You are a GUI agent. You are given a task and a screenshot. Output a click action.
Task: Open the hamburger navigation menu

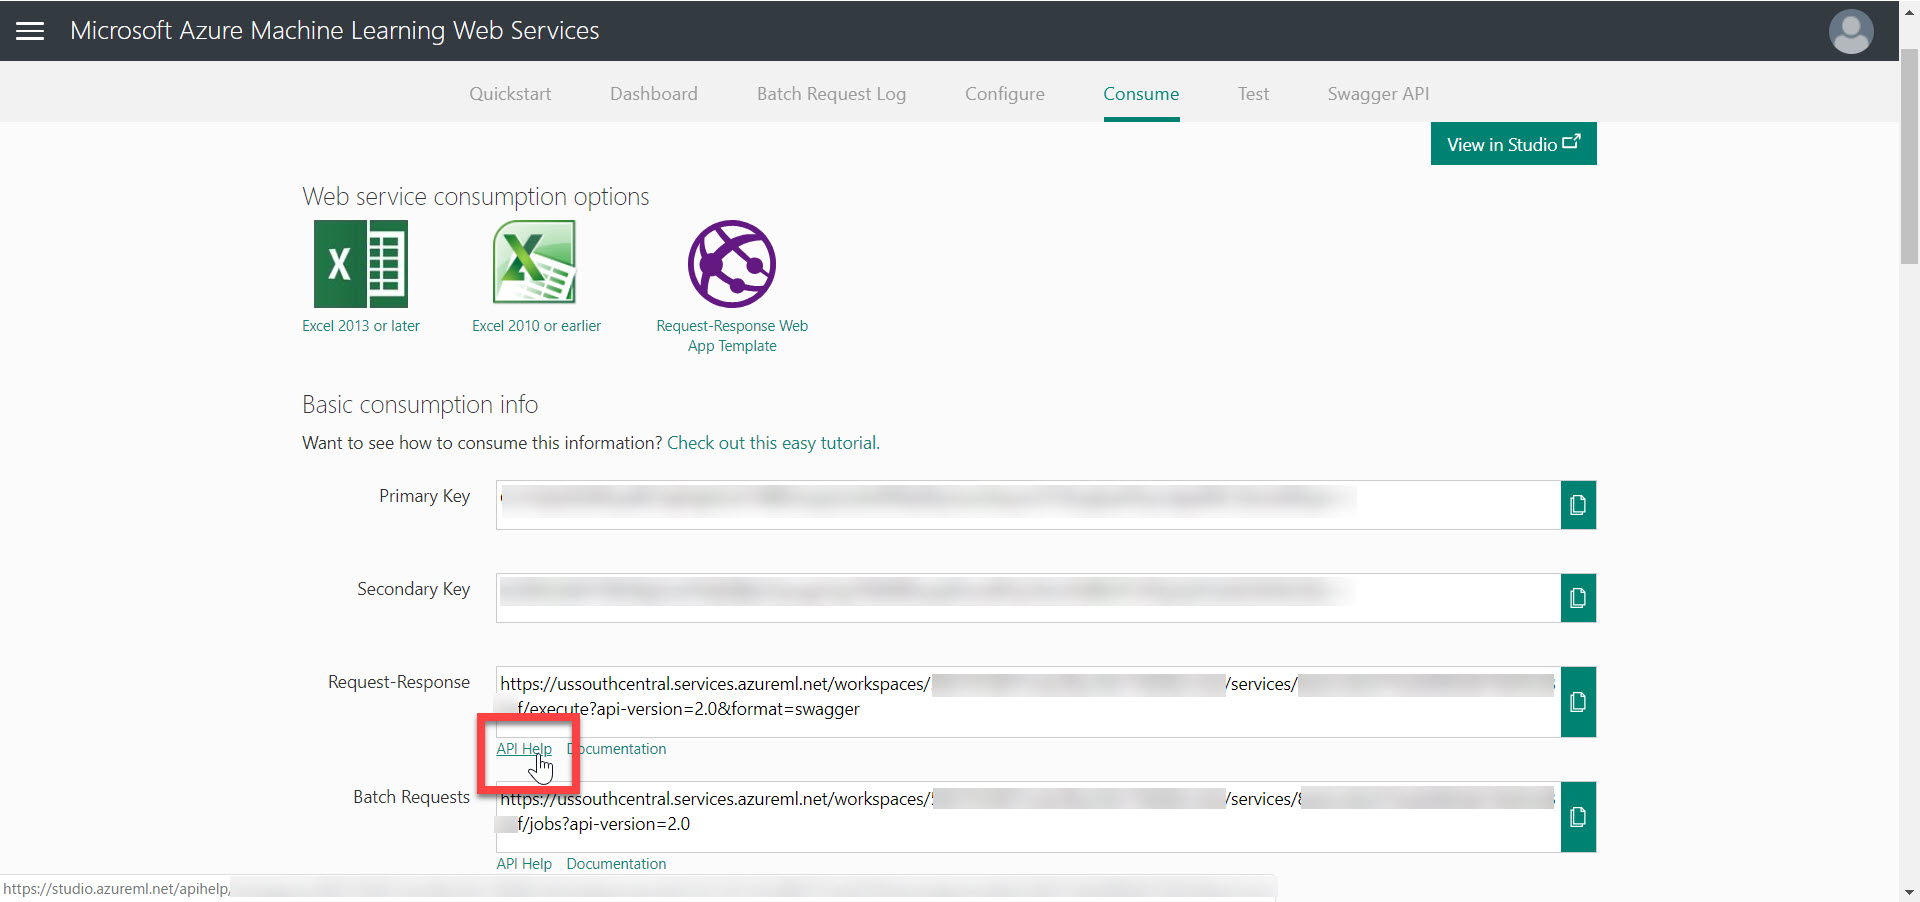[30, 31]
